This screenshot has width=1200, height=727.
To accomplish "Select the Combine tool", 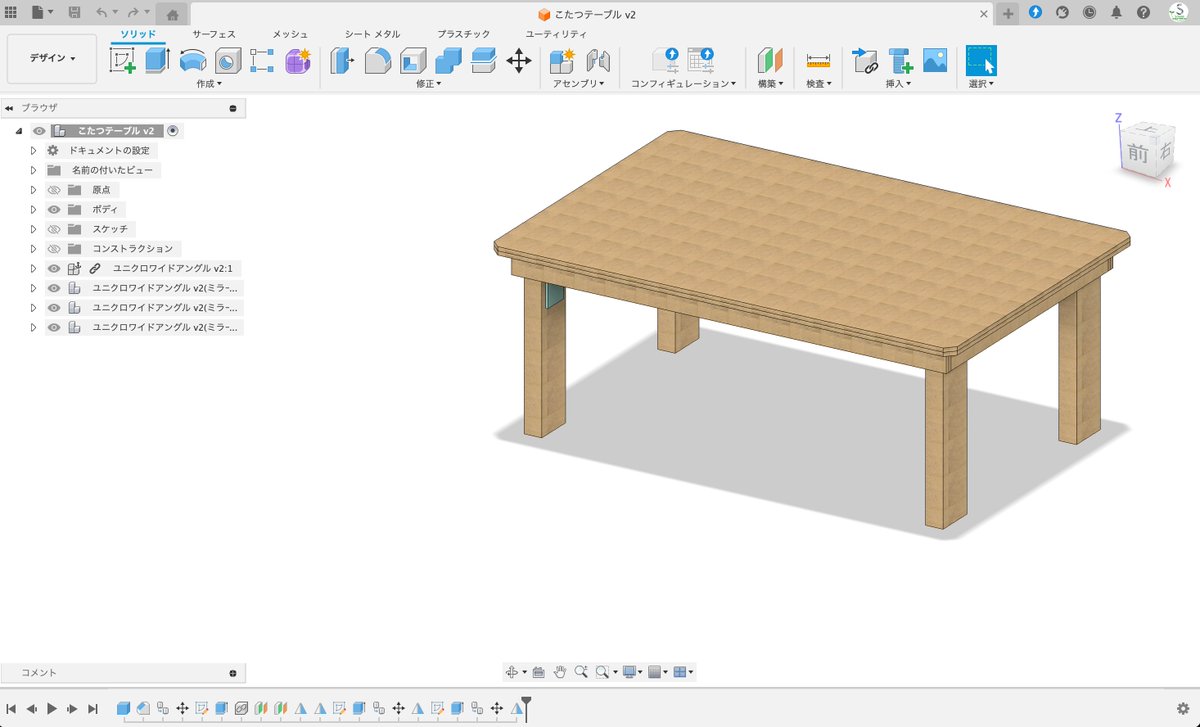I will pyautogui.click(x=448, y=62).
